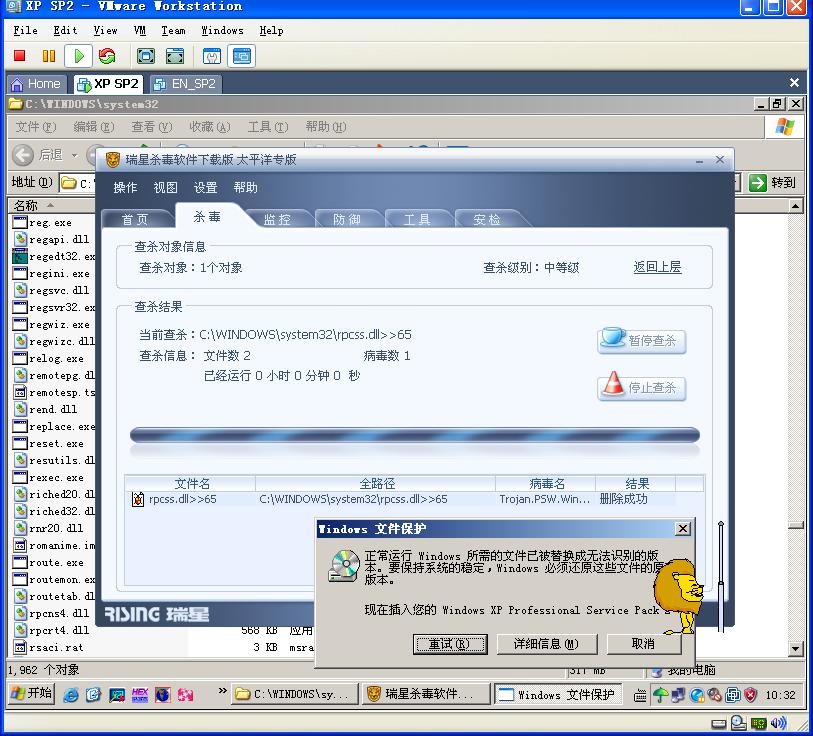Open the Rising 设置 menu
813x736 pixels.
[205, 187]
